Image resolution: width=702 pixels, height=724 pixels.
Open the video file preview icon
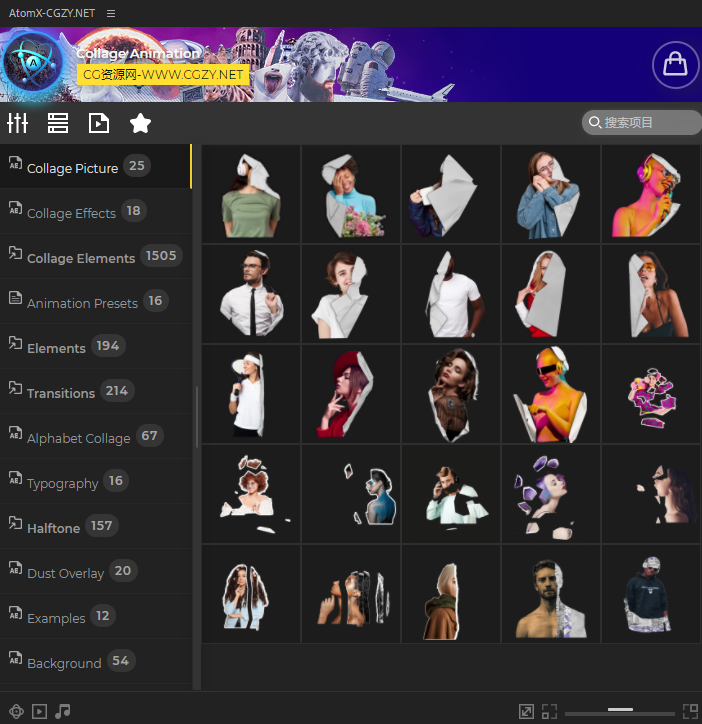pyautogui.click(x=98, y=123)
